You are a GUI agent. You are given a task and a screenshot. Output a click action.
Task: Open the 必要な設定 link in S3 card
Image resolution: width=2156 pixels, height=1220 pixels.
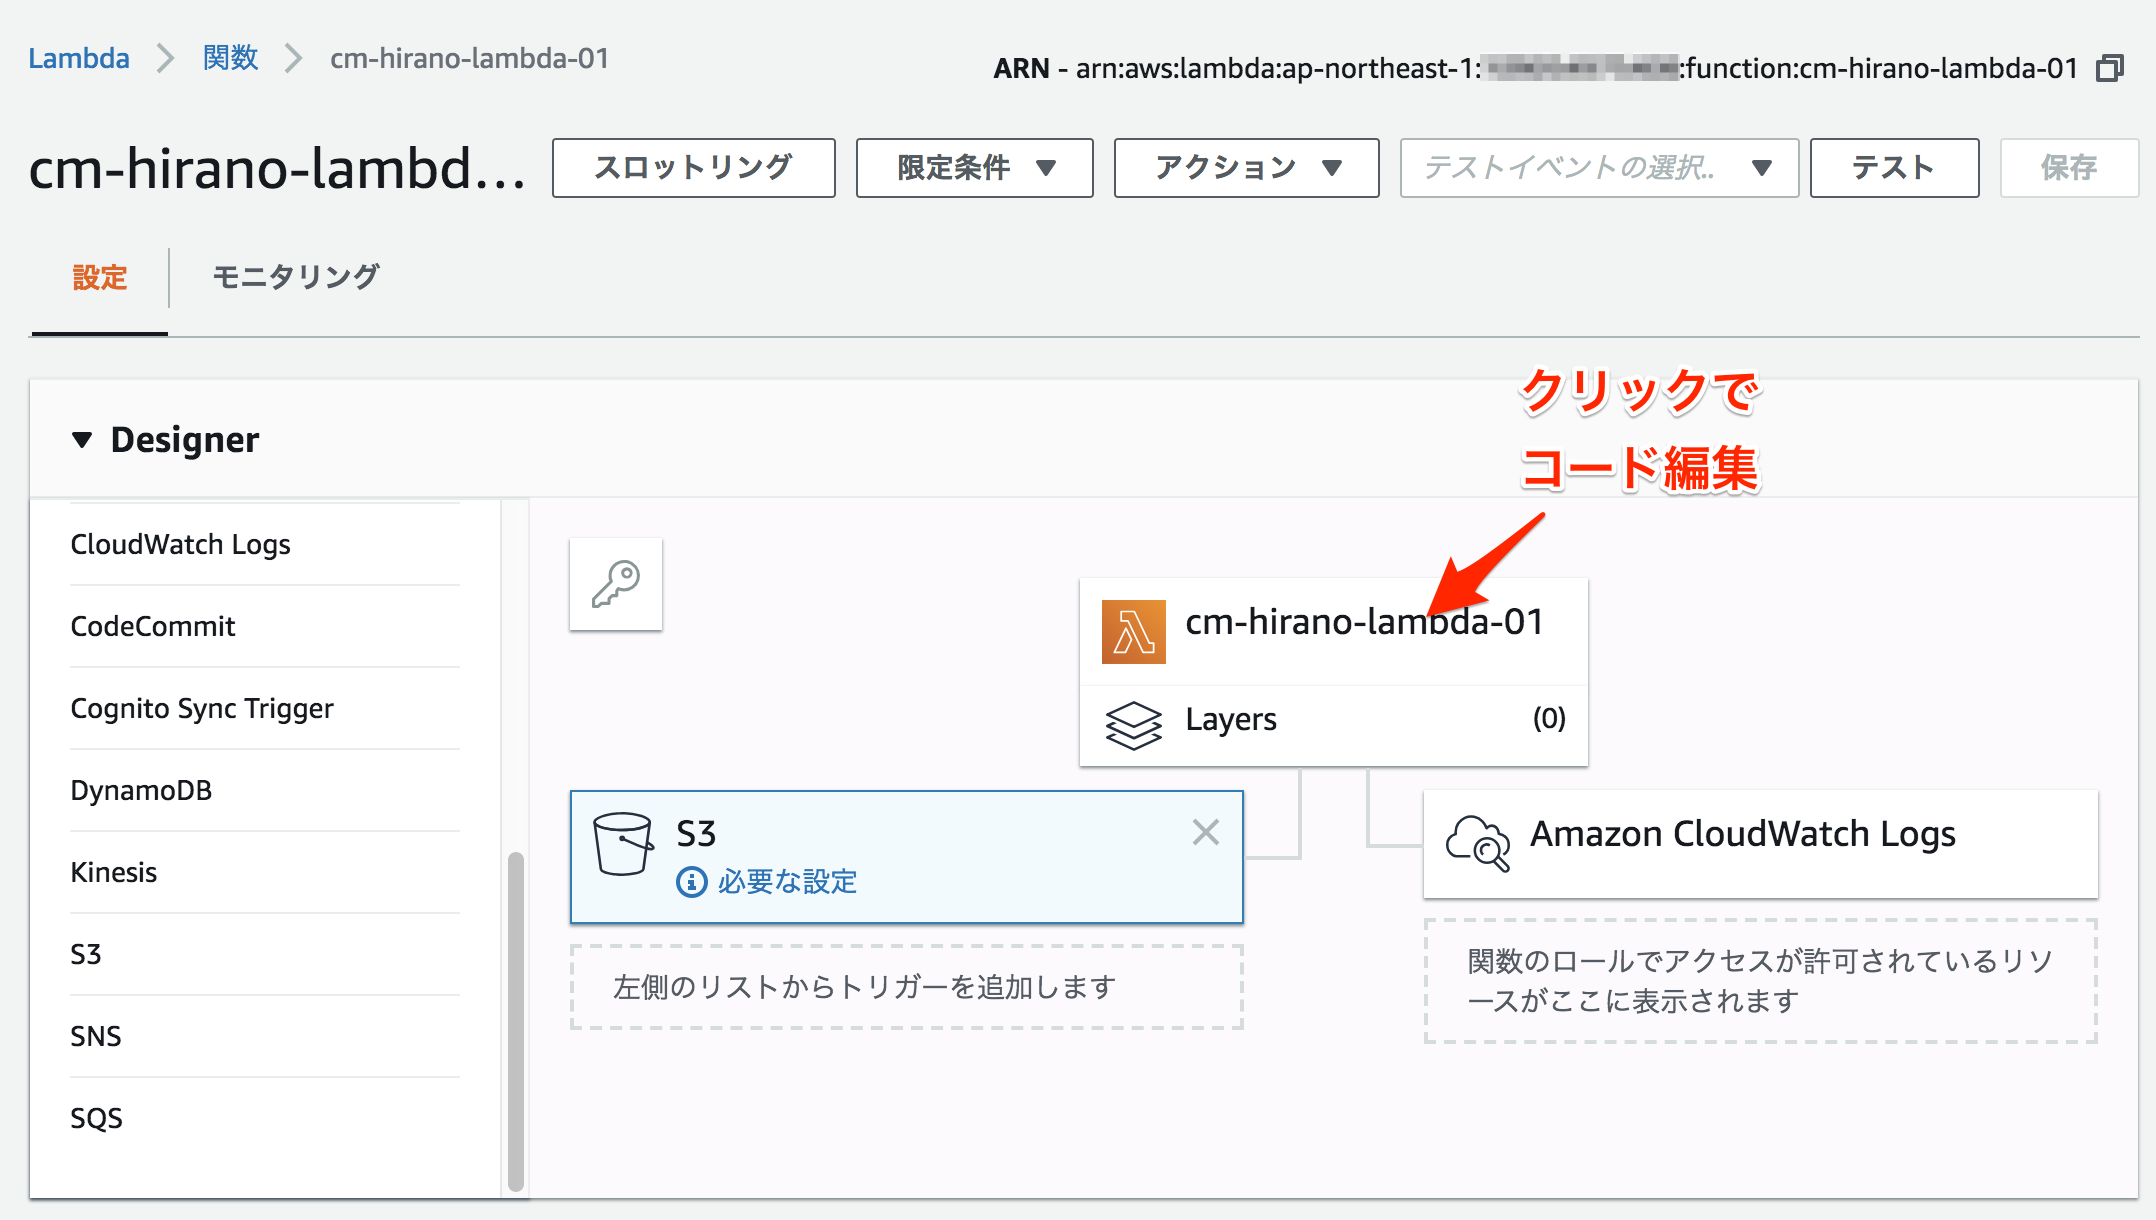pyautogui.click(x=787, y=882)
